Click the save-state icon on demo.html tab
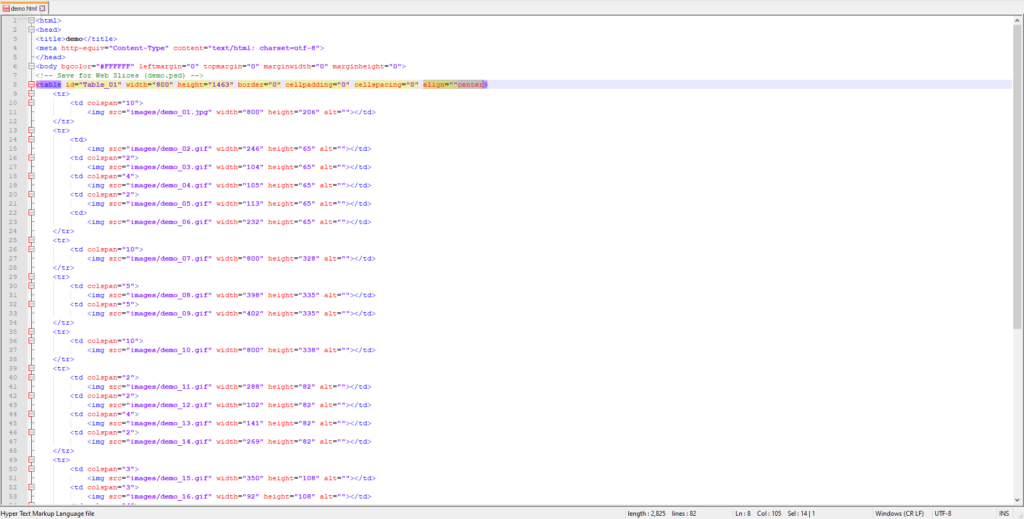1024x519 pixels. pos(6,8)
